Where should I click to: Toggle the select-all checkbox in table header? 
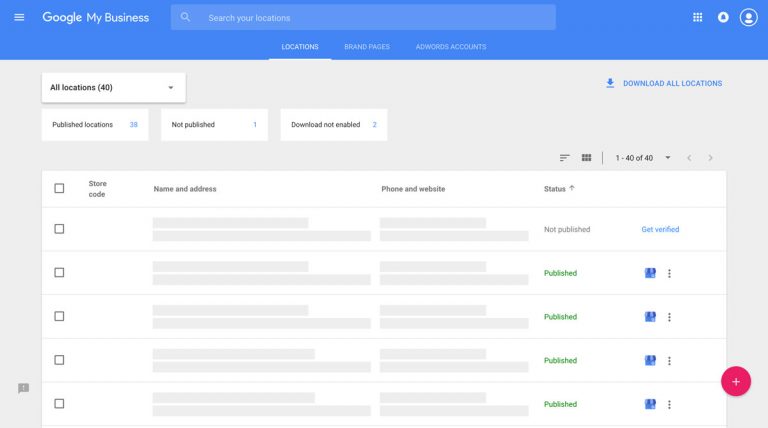click(59, 188)
